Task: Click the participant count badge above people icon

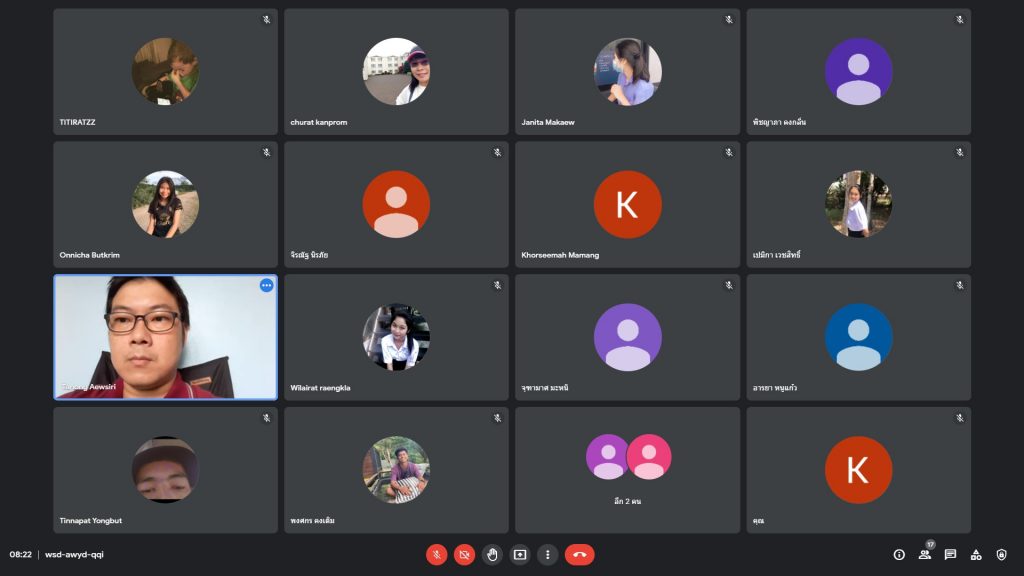Action: pos(930,543)
